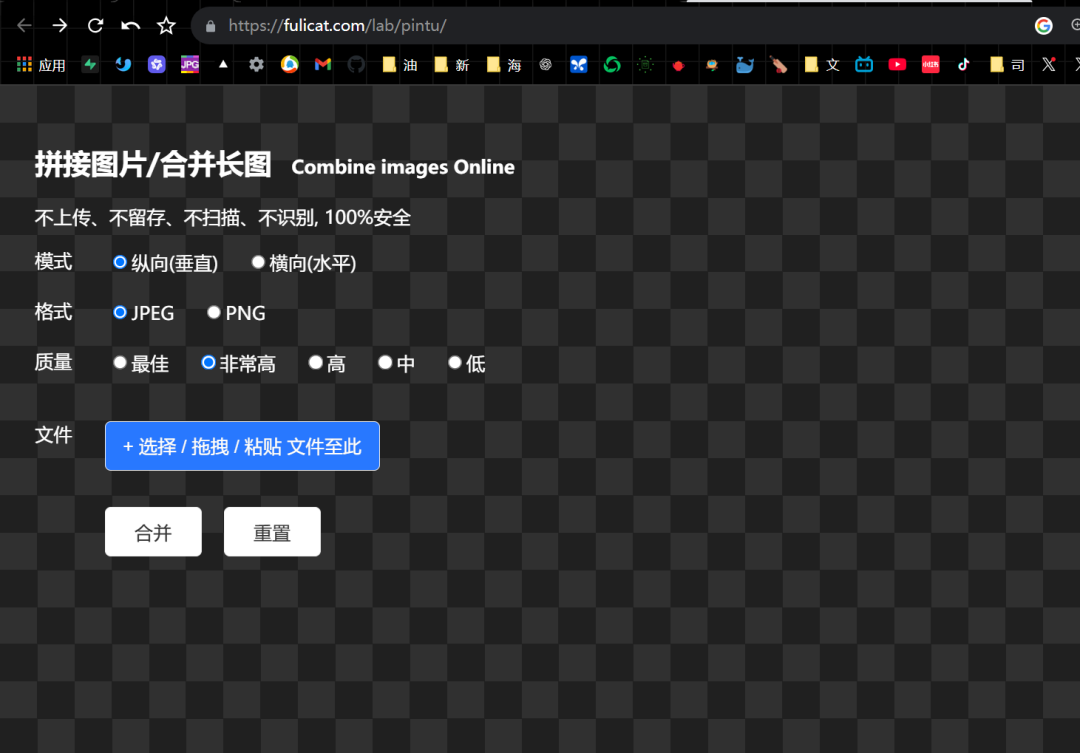Open the 应用 apps shortcut
The height and width of the screenshot is (753, 1080).
click(40, 64)
